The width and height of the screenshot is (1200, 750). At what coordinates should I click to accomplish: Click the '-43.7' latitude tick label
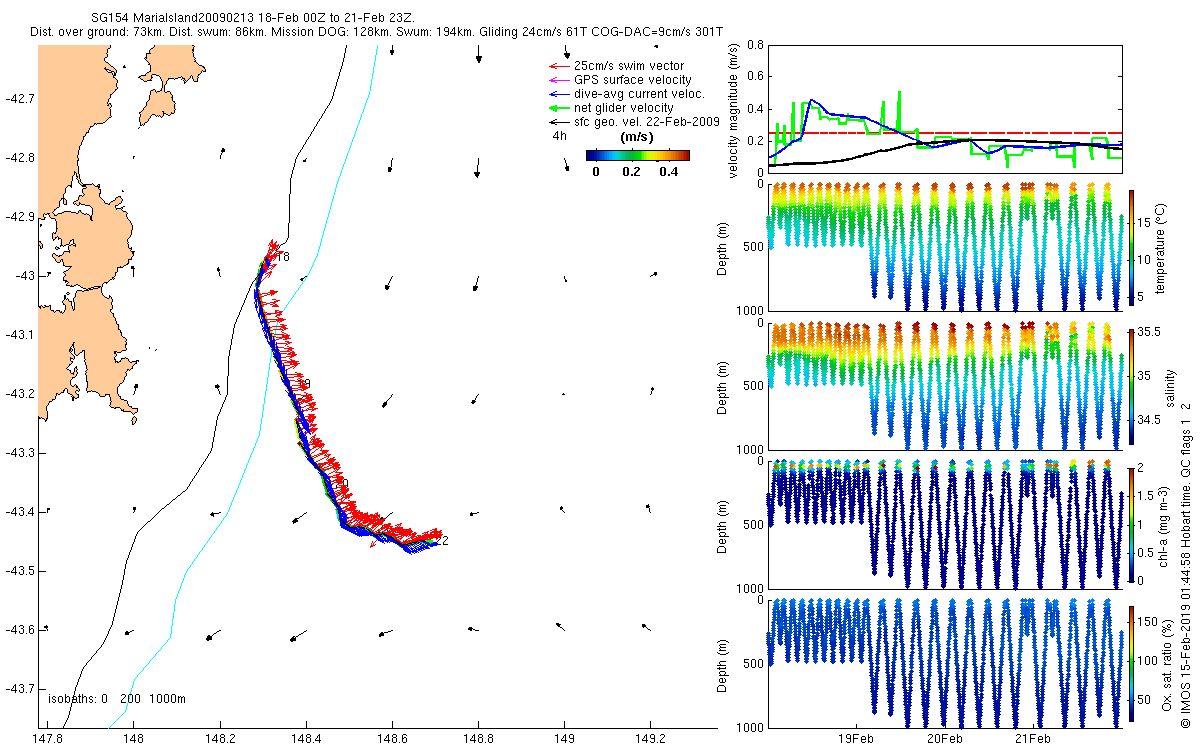[20, 688]
